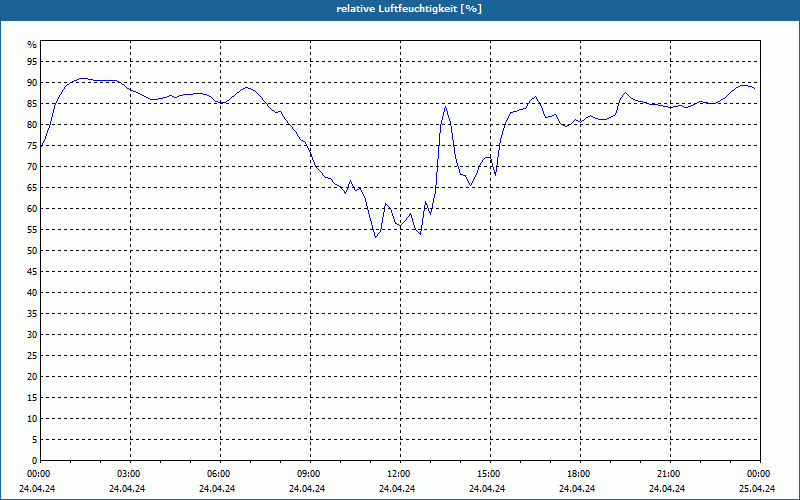Viewport: 800px width, 500px height.
Task: Click the chart title 'relative Luftfeuchtigkeit [%]'
Action: pos(409,9)
